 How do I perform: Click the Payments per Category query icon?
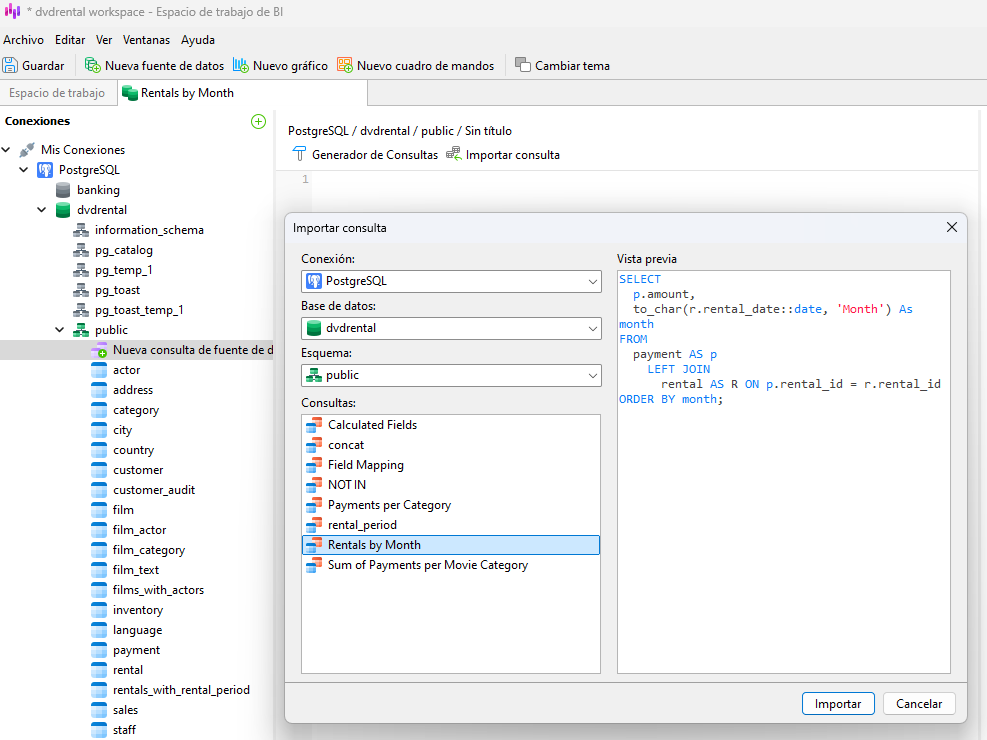coord(314,505)
